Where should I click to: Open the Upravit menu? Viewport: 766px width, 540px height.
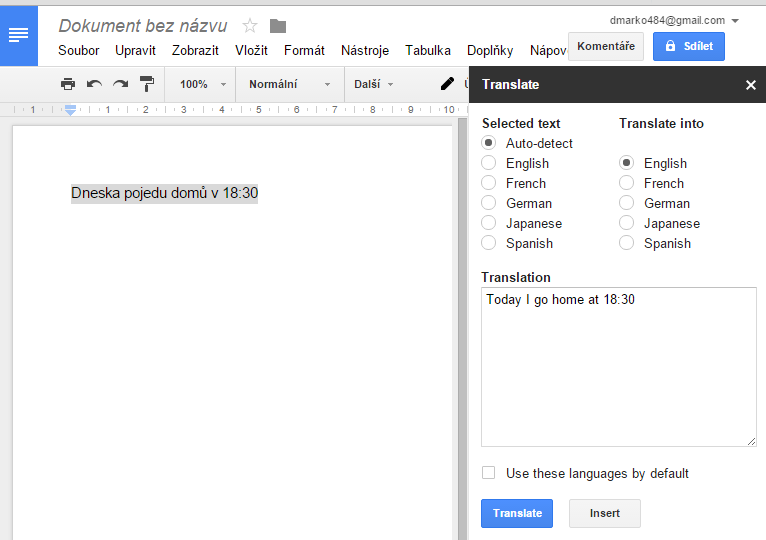pos(135,50)
